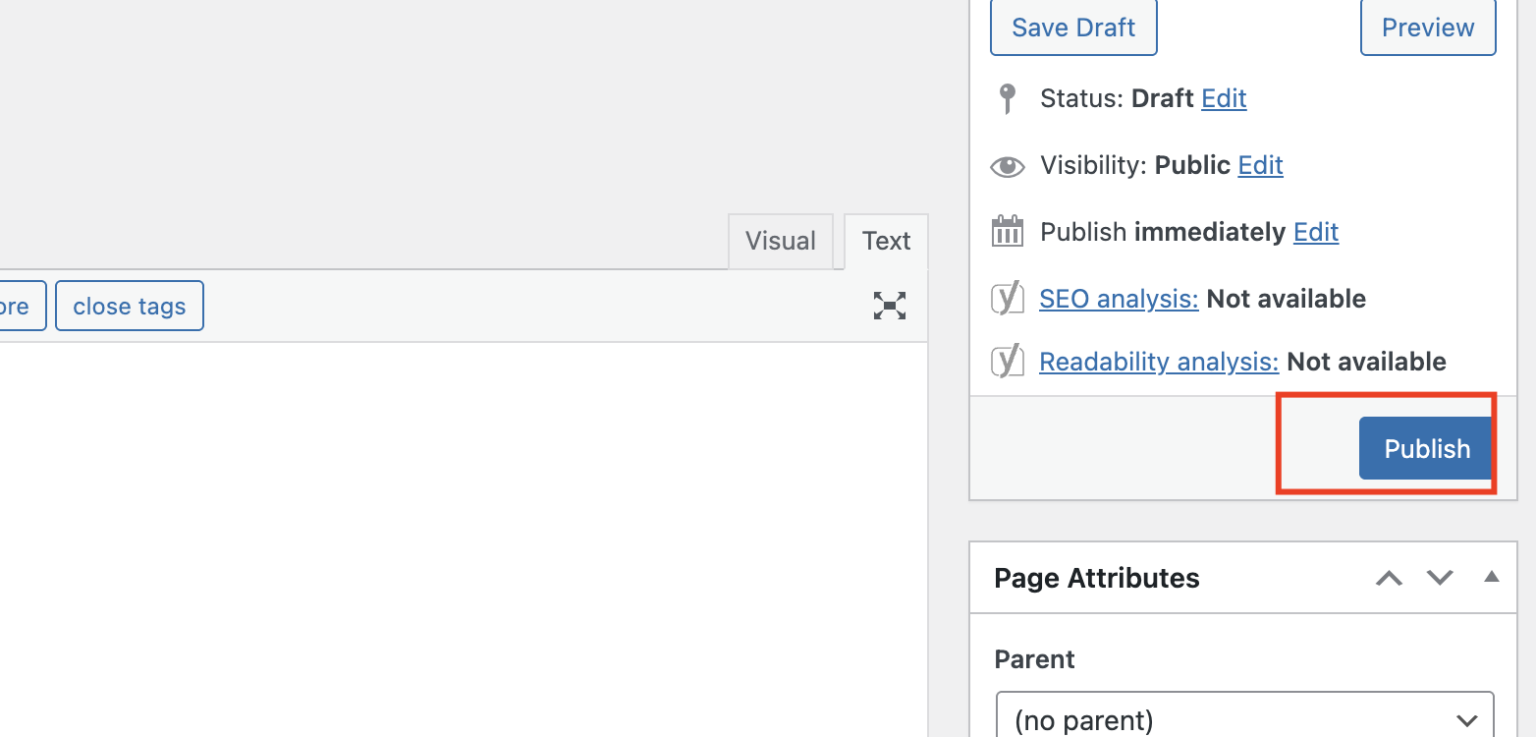This screenshot has width=1536, height=737.
Task: Collapse the Page Attributes panel
Action: (1491, 577)
